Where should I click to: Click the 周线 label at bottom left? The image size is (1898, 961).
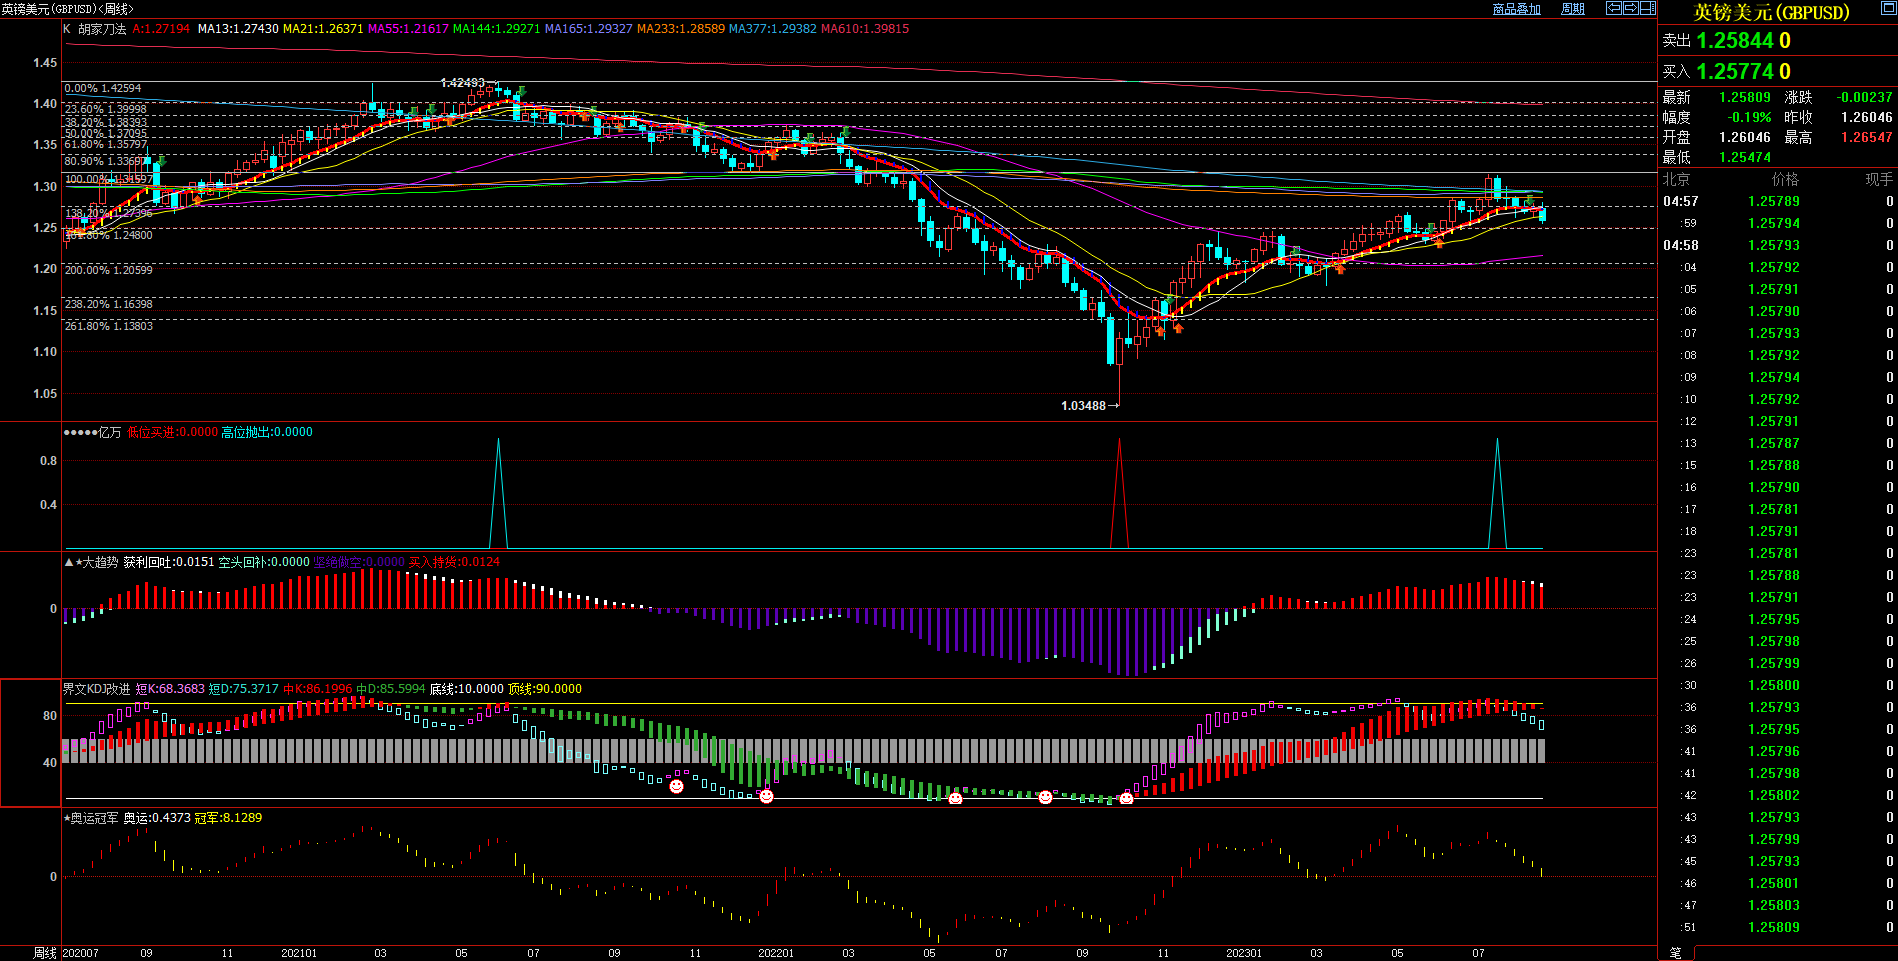(45, 953)
